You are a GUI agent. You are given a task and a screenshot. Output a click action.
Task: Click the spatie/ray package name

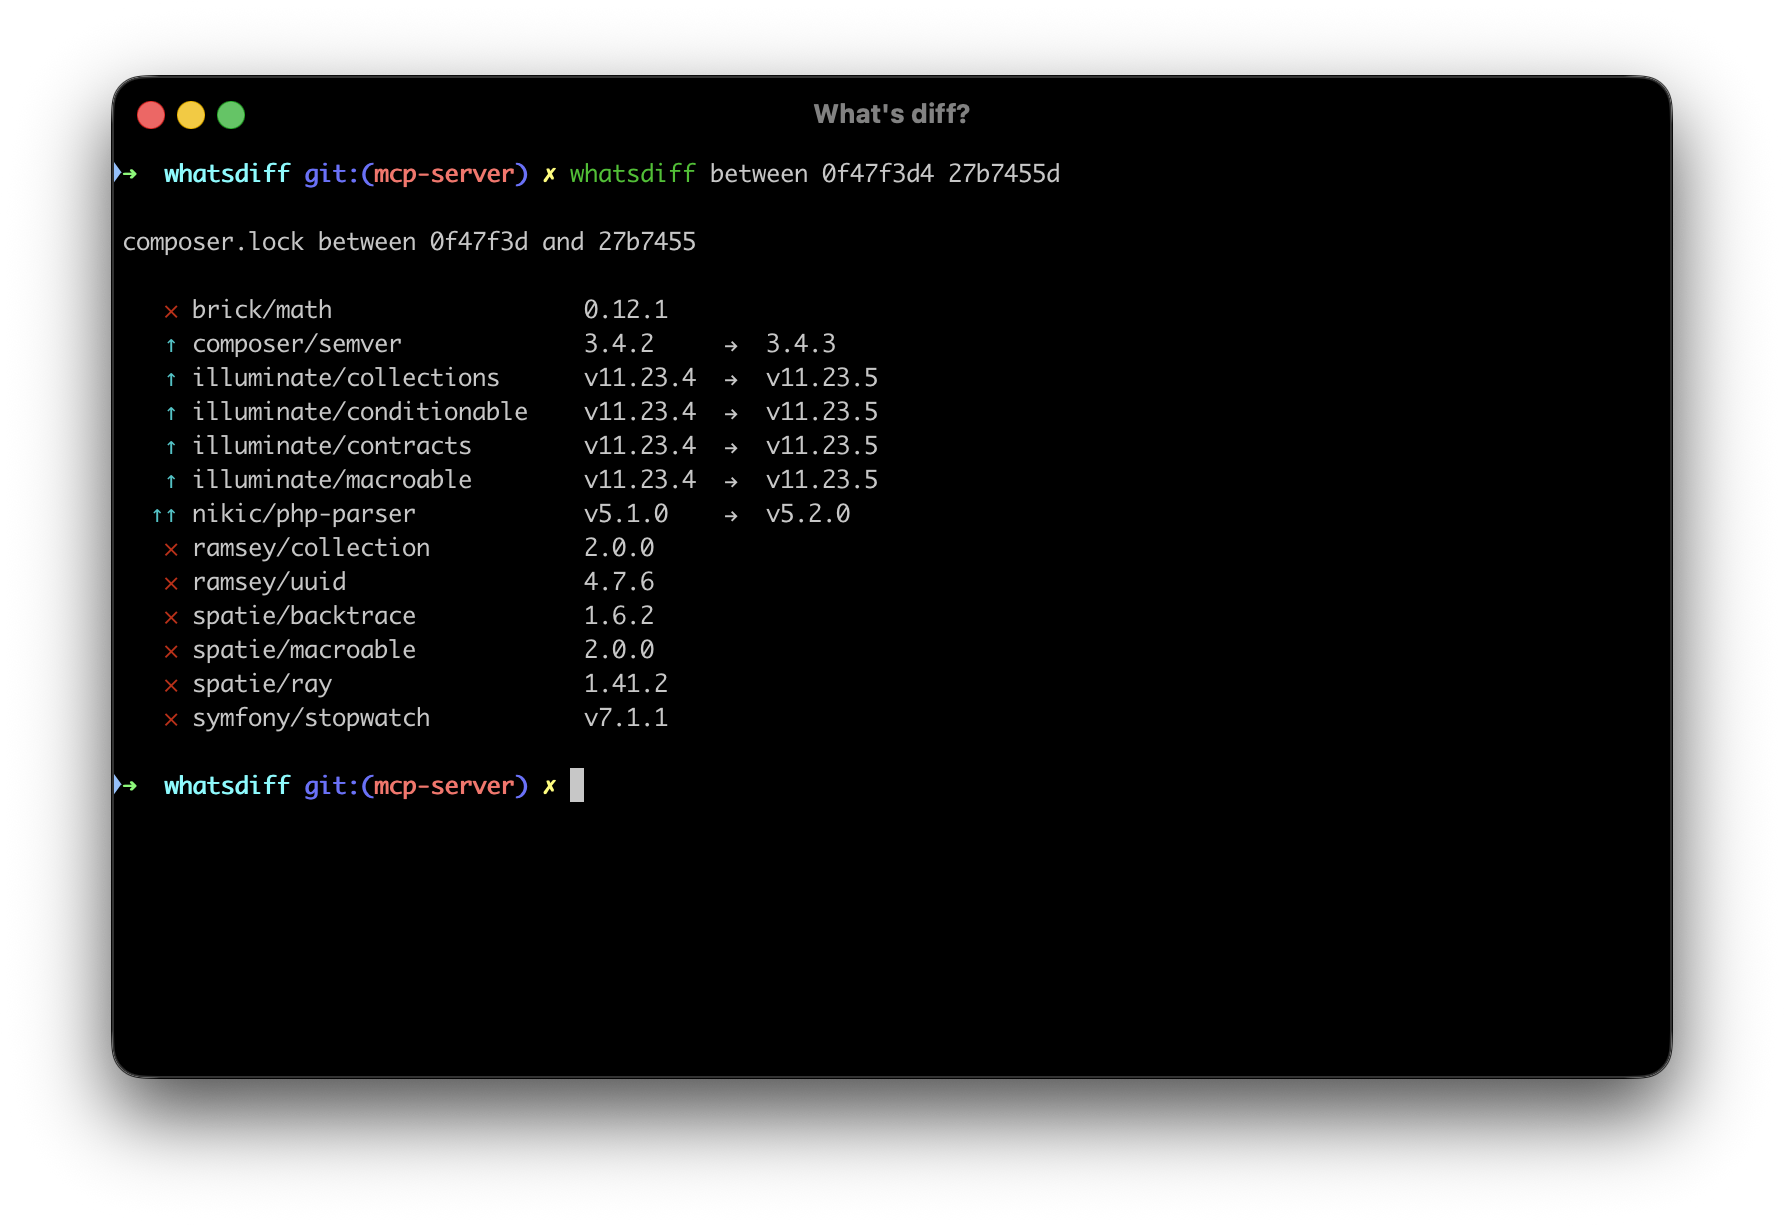click(262, 684)
